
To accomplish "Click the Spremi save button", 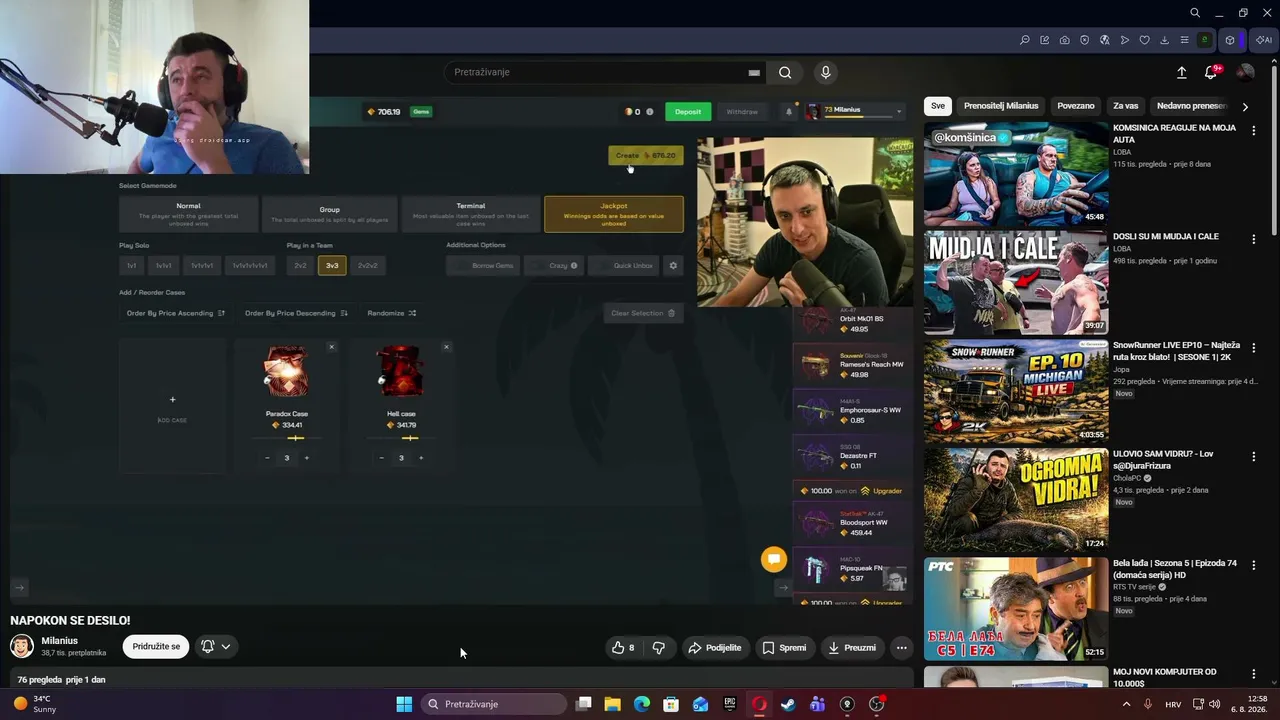I will click(783, 647).
